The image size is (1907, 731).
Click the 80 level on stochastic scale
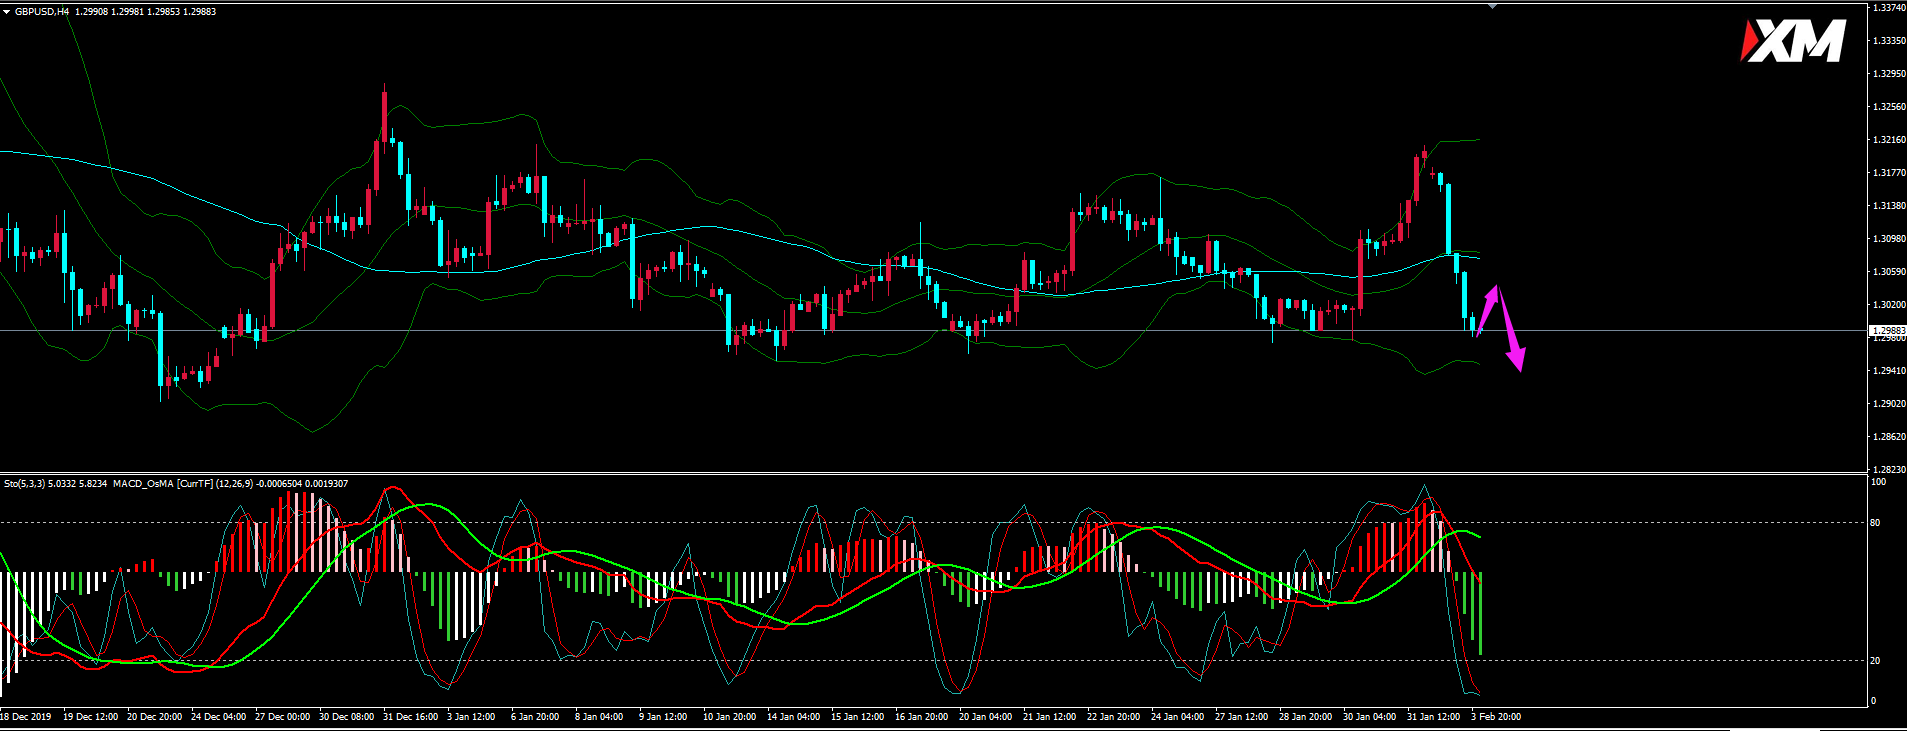pyautogui.click(x=1875, y=522)
